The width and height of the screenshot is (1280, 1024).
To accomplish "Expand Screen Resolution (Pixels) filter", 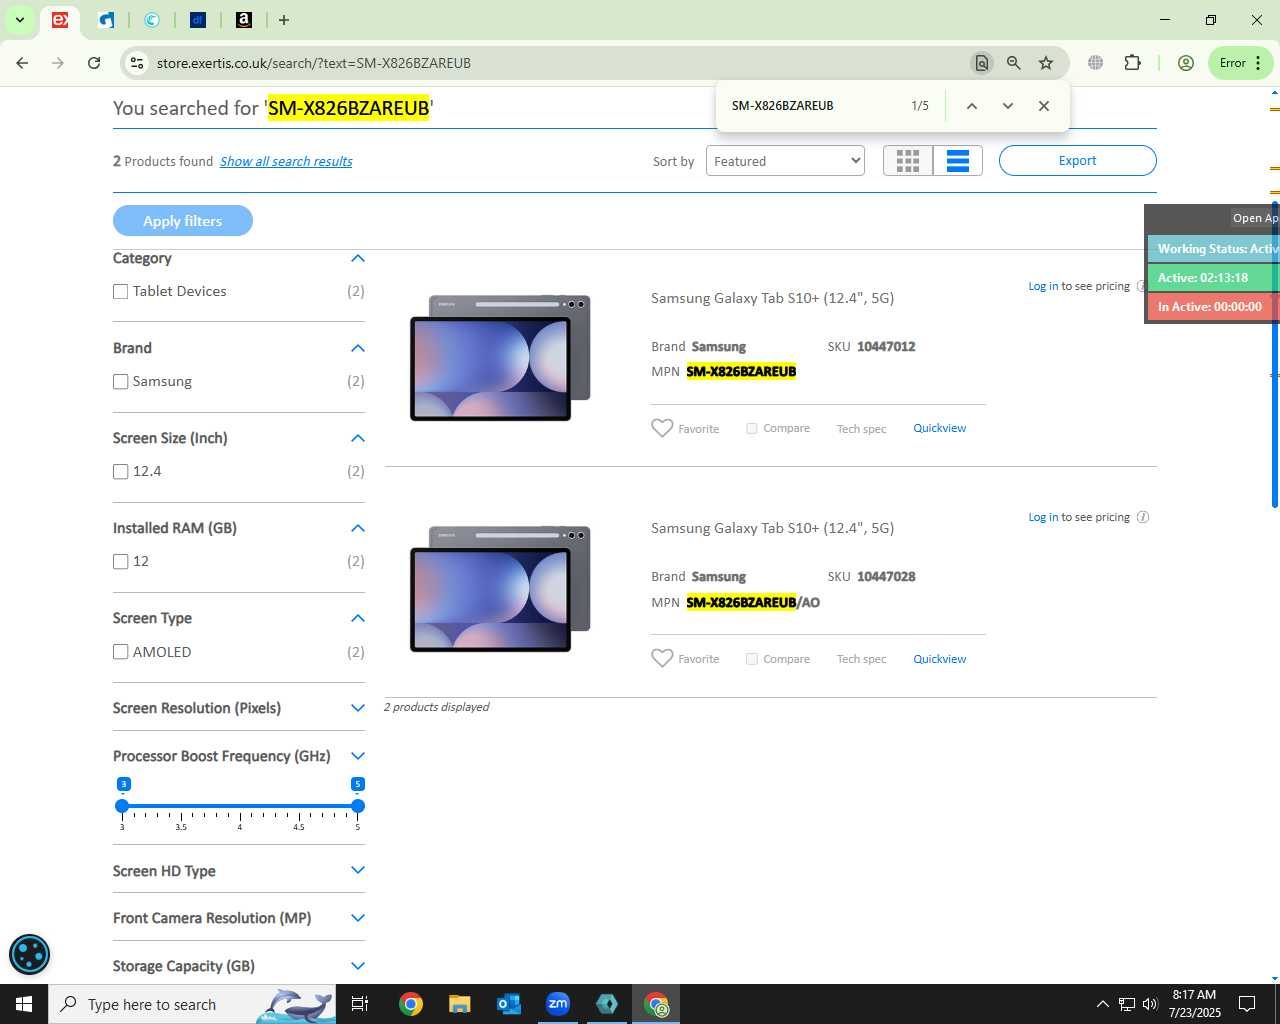I will [358, 708].
